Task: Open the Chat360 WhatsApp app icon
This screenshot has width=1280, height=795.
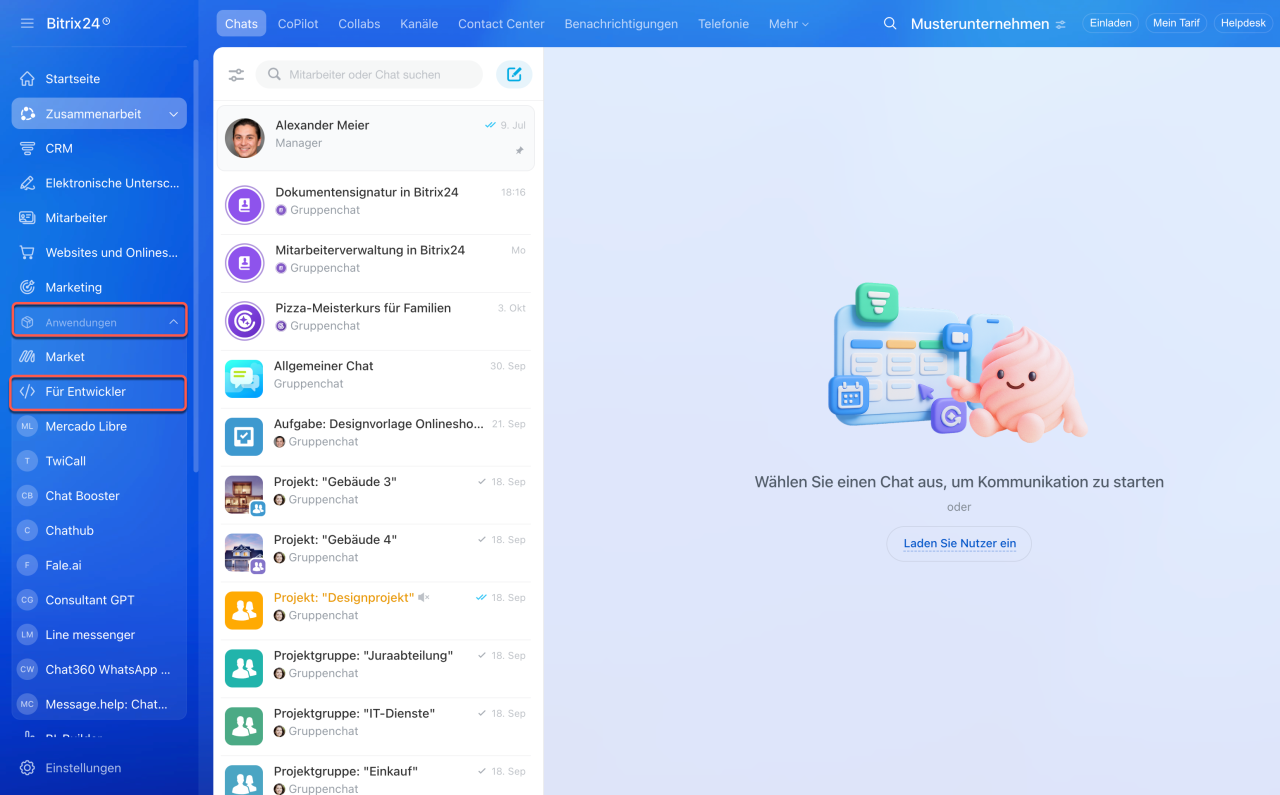Action: (27, 670)
